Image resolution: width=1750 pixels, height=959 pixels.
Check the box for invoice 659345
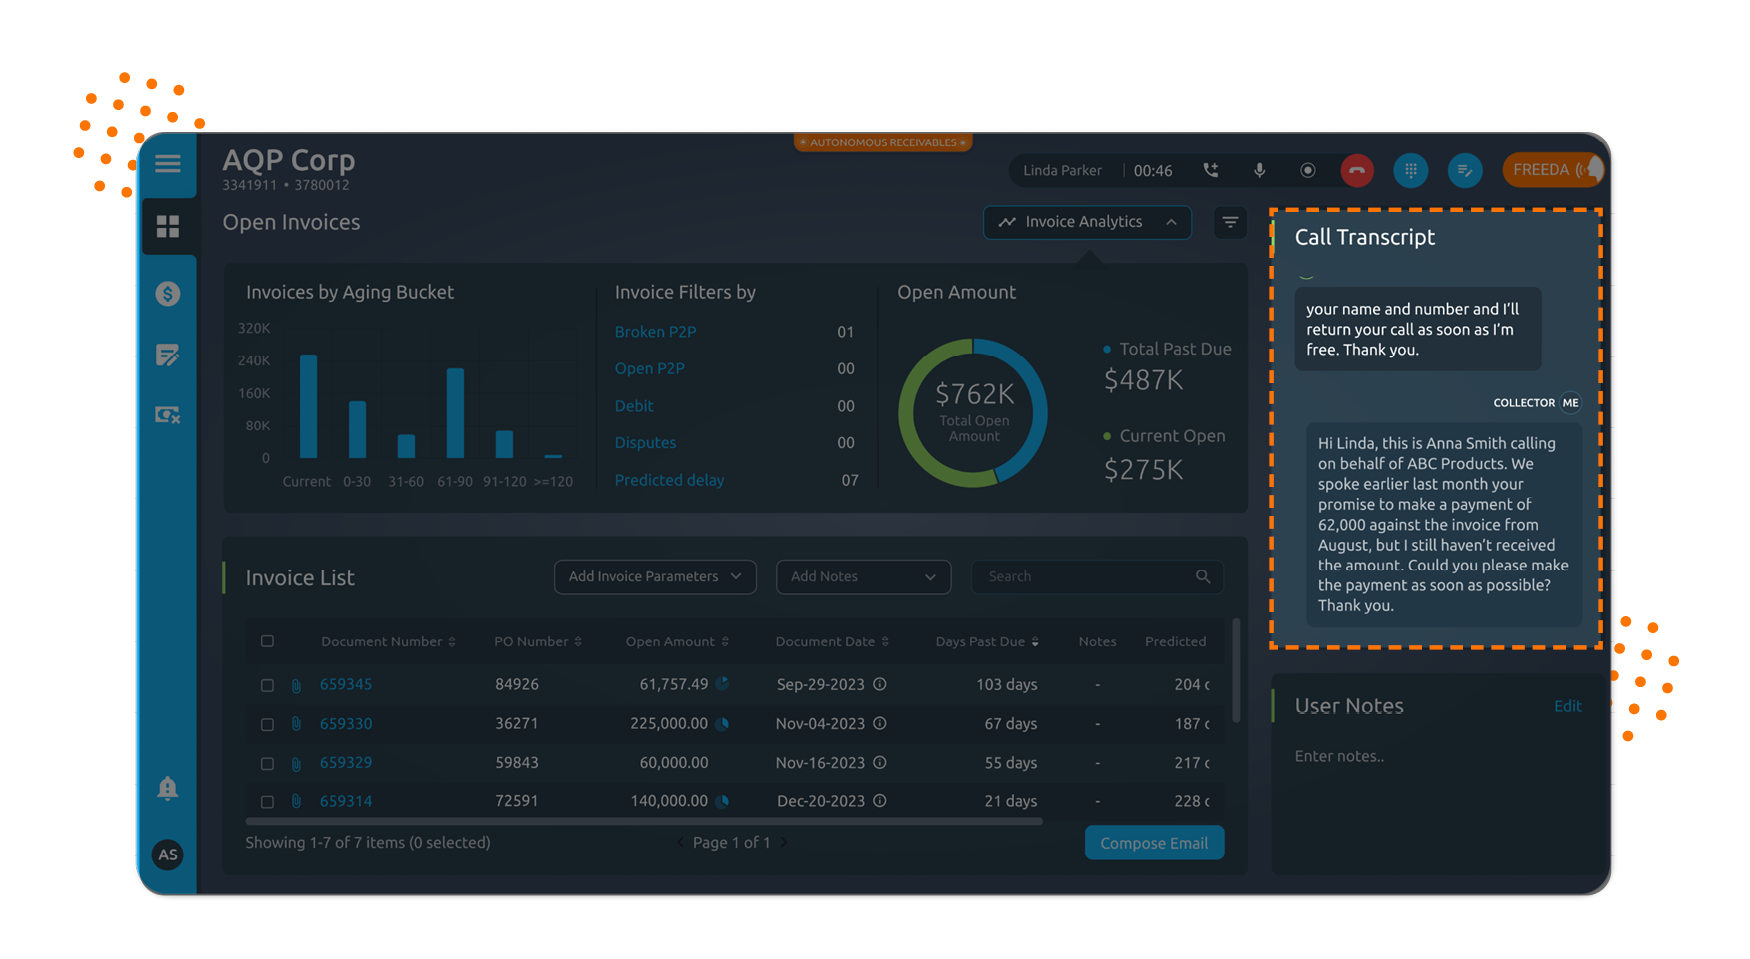point(267,686)
